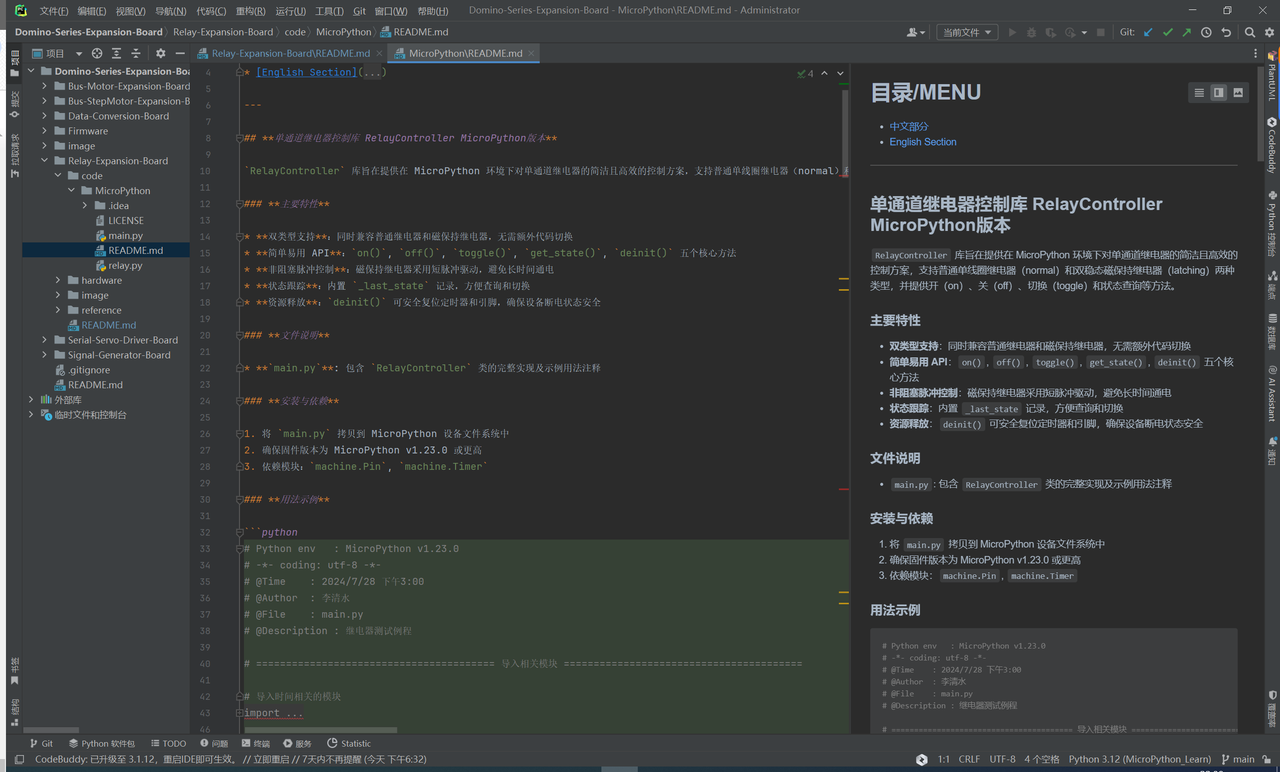
Task: Collapse the MicroPython folder
Action: click(71, 190)
